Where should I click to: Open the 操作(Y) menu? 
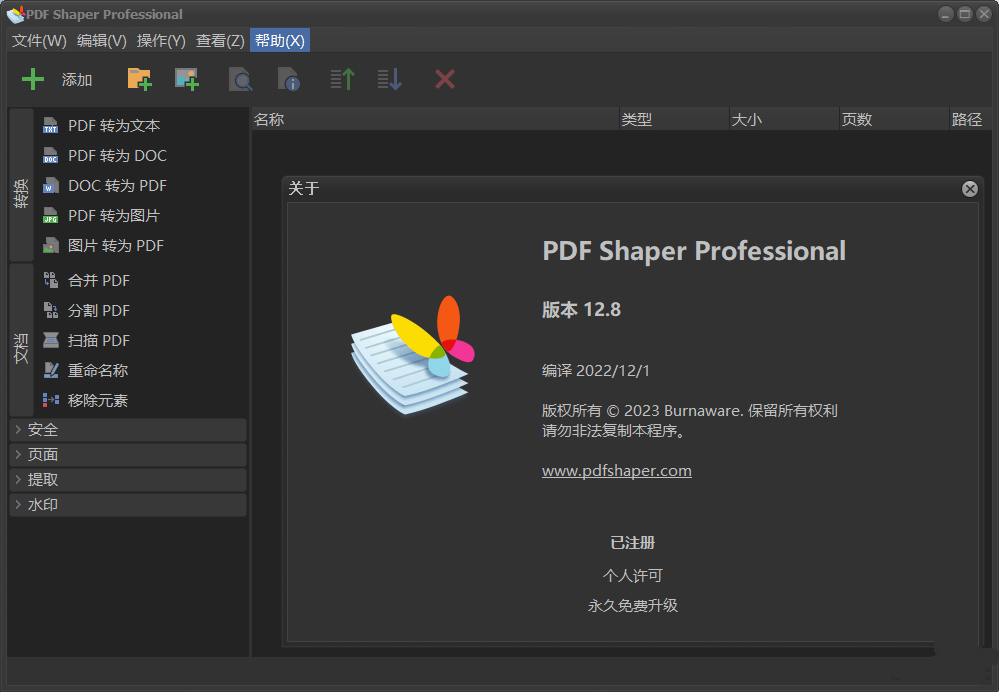pyautogui.click(x=161, y=41)
